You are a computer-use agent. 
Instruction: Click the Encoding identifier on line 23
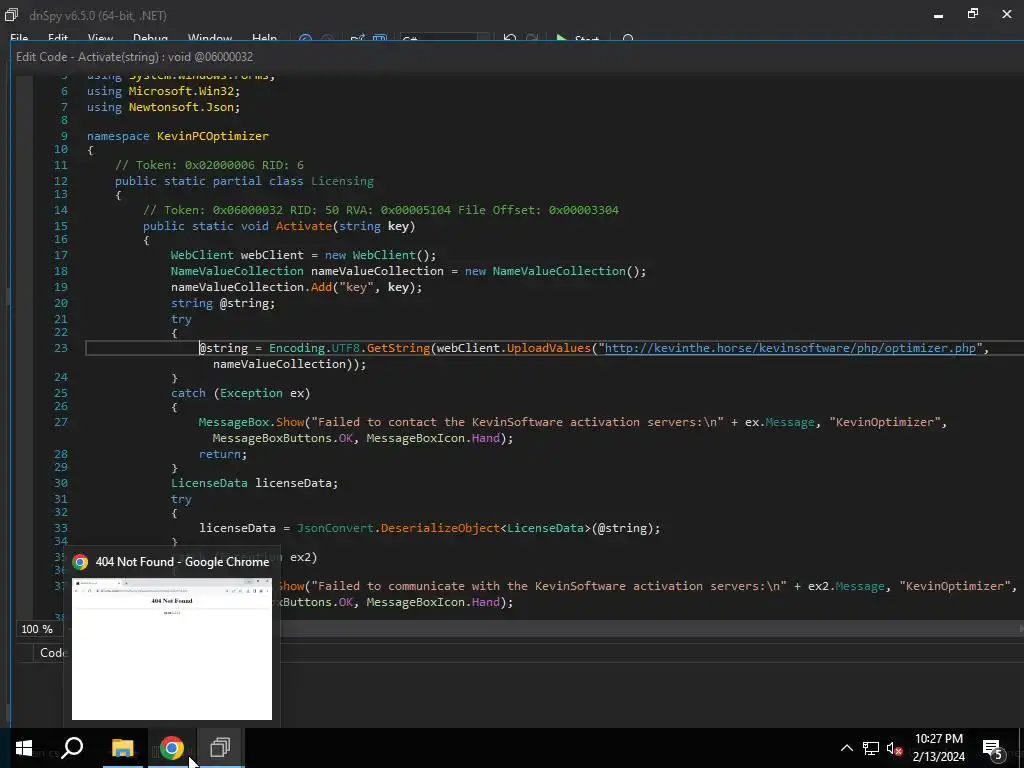296,348
